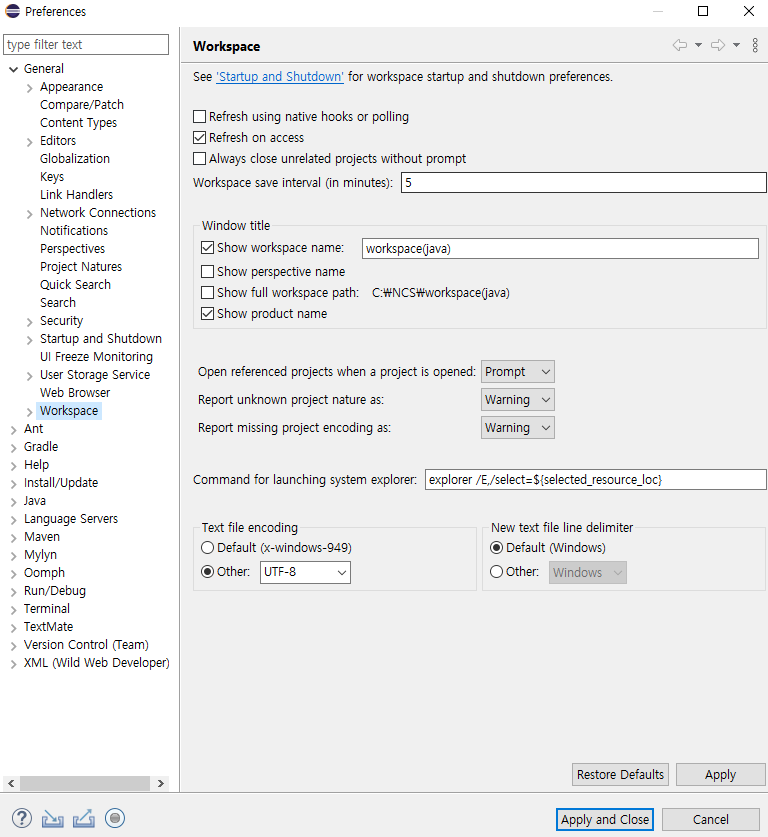Expand the Network Connections node

(x=30, y=214)
